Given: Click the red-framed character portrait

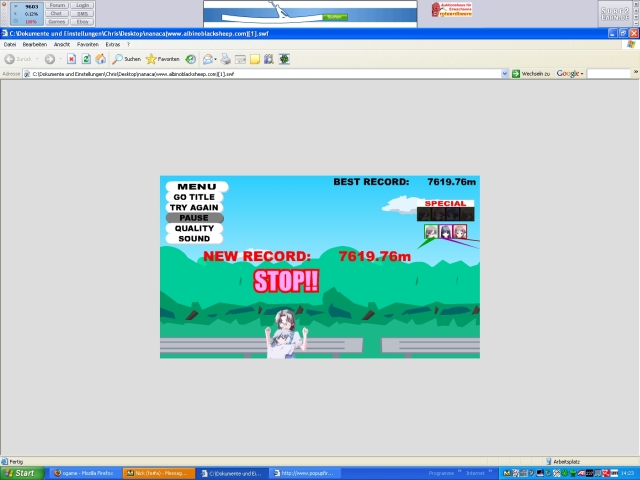Looking at the screenshot, I should 460,231.
